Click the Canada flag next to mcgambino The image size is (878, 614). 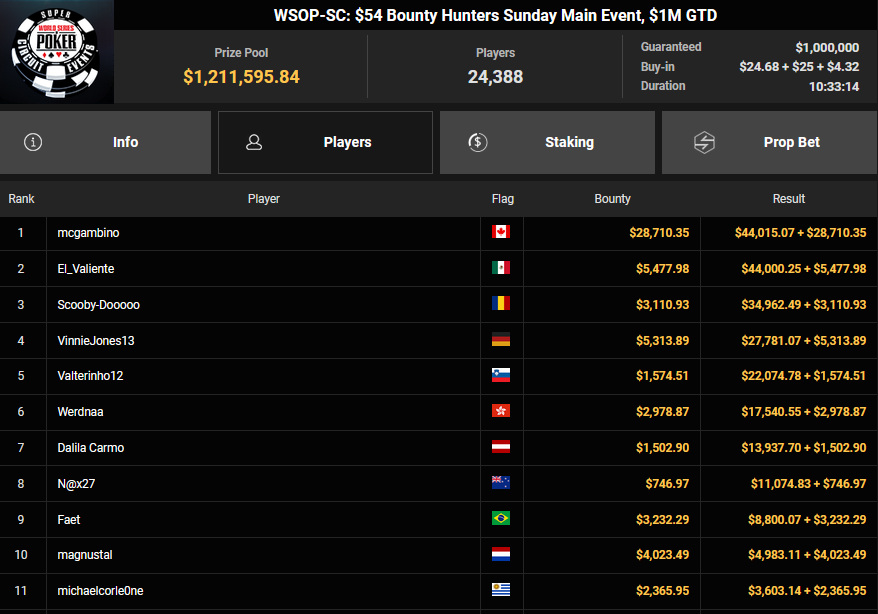(501, 232)
